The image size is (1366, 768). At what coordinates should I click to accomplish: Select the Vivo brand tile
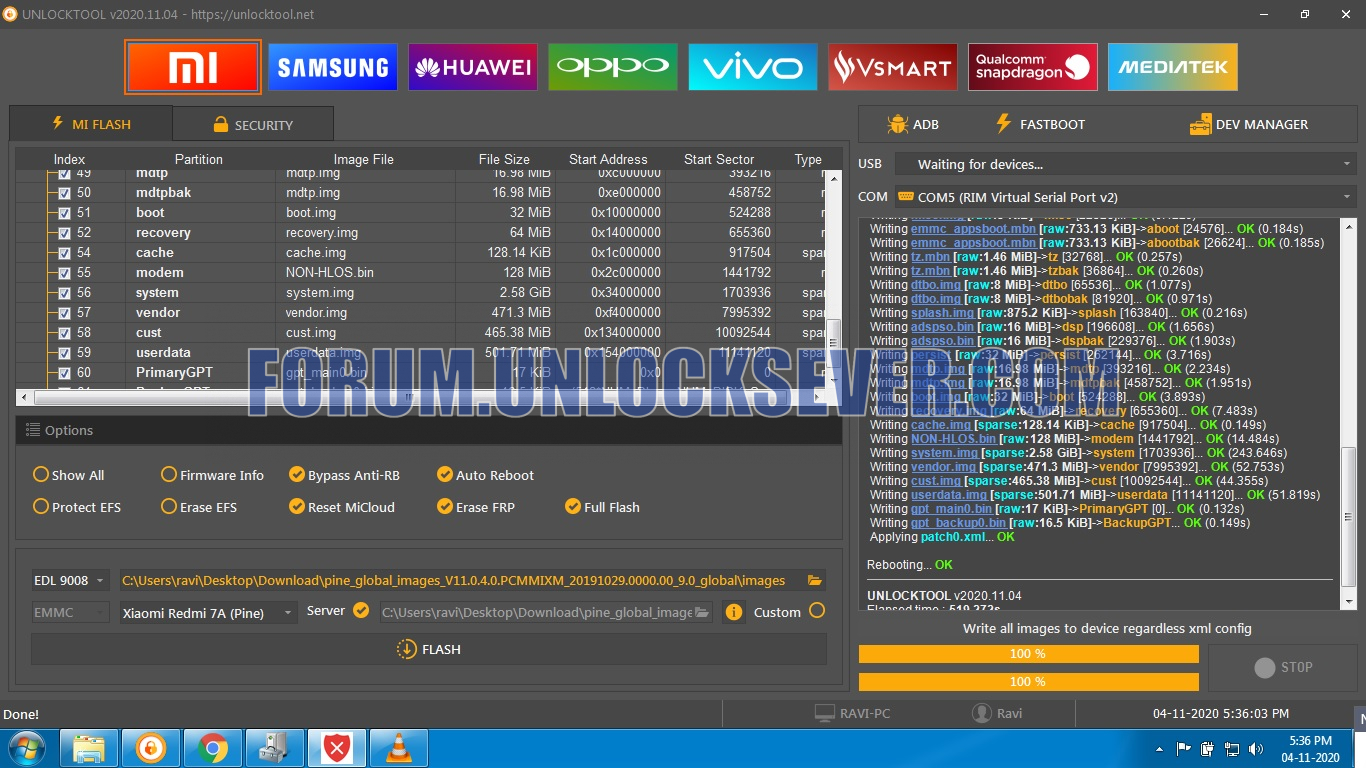(x=753, y=67)
